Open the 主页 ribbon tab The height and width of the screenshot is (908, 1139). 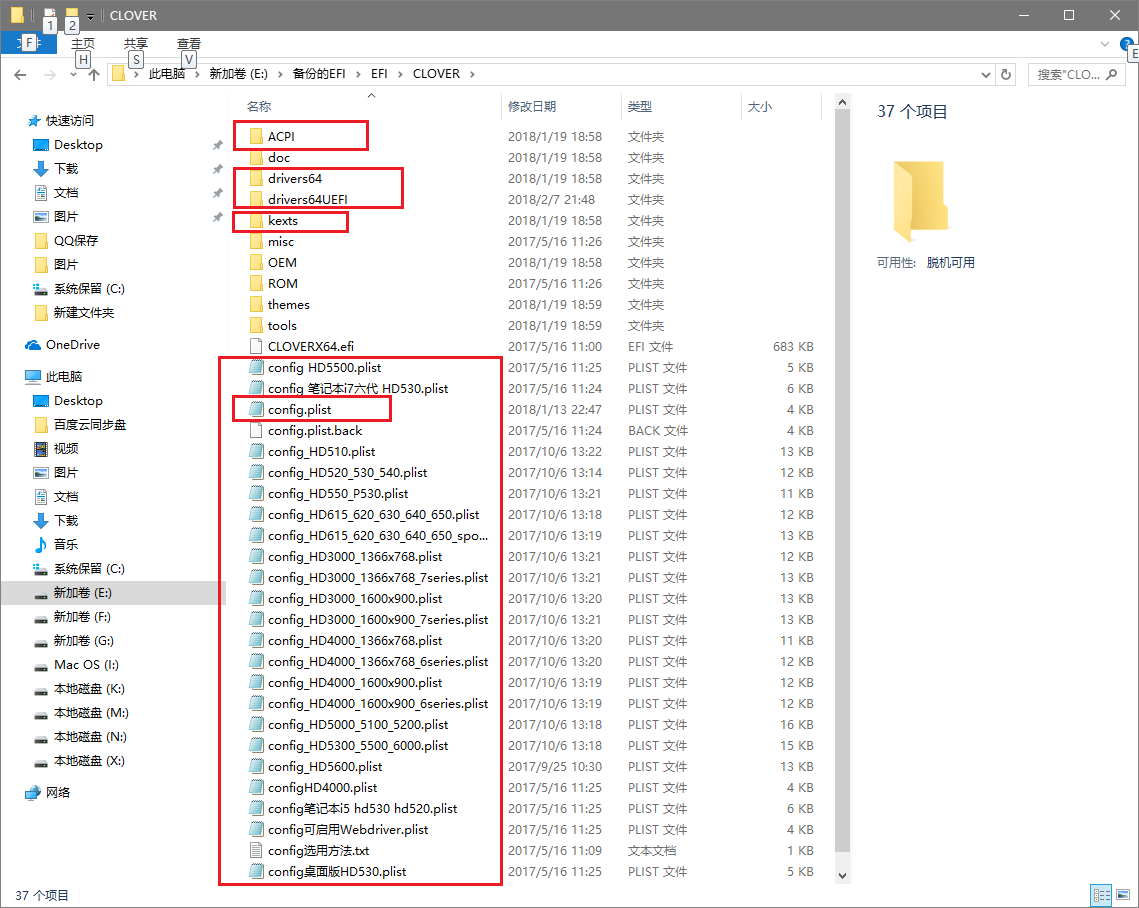point(83,44)
